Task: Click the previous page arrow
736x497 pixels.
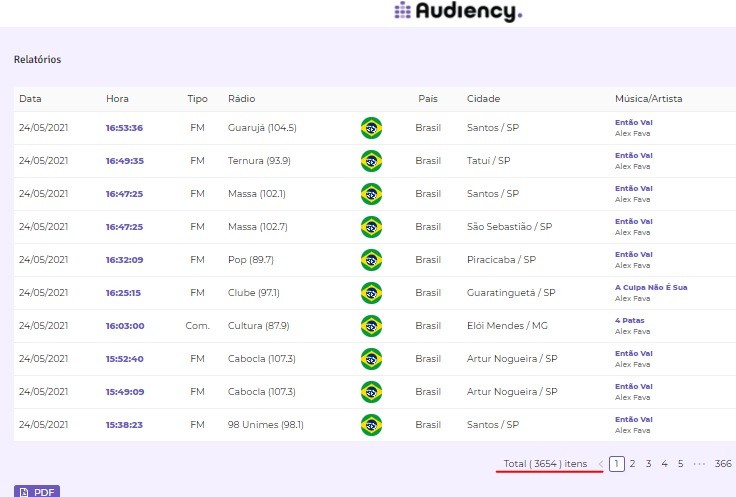Action: (600, 464)
